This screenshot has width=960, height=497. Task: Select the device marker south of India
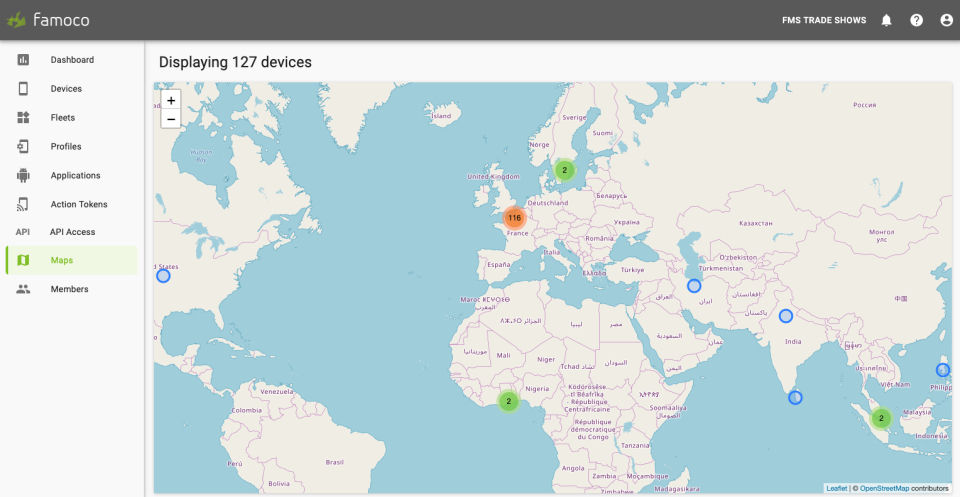(795, 398)
